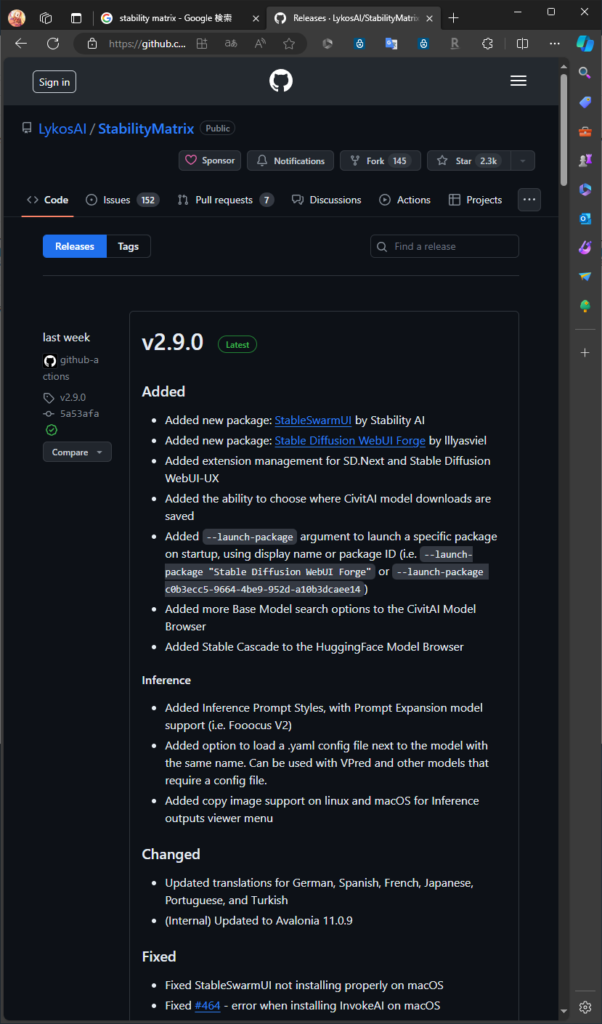
Task: Open the sidebar Shopping tag icon
Action: [585, 102]
